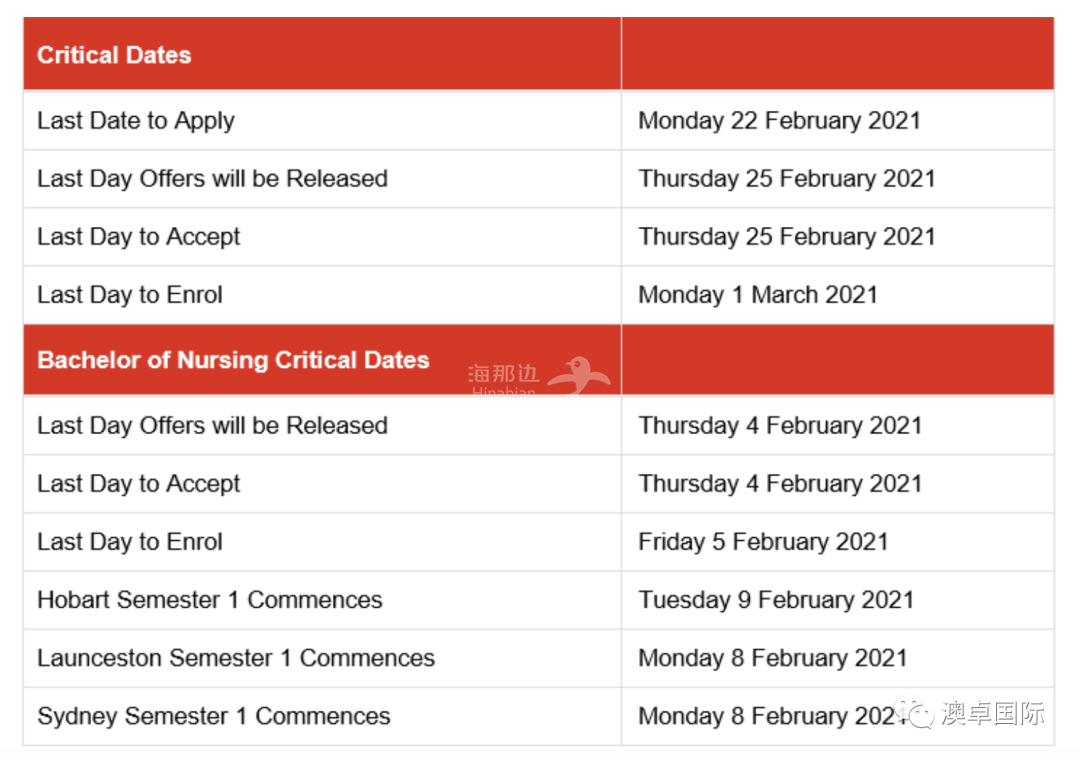The width and height of the screenshot is (1080, 760).
Task: Select Hobart Semester 1 Commences cell
Action: pyautogui.click(x=322, y=599)
